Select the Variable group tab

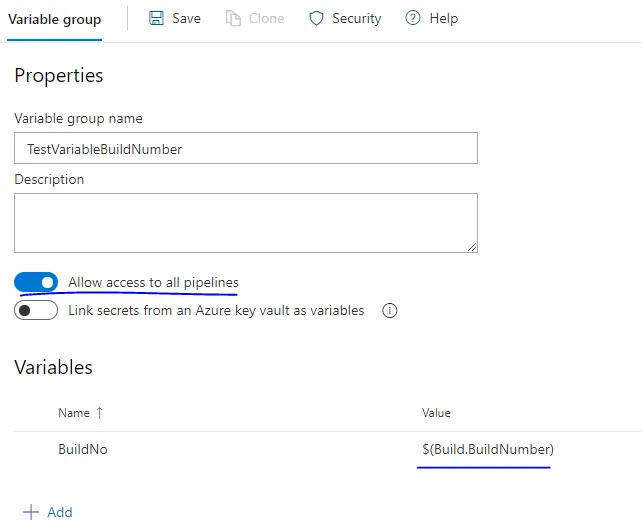click(x=54, y=18)
